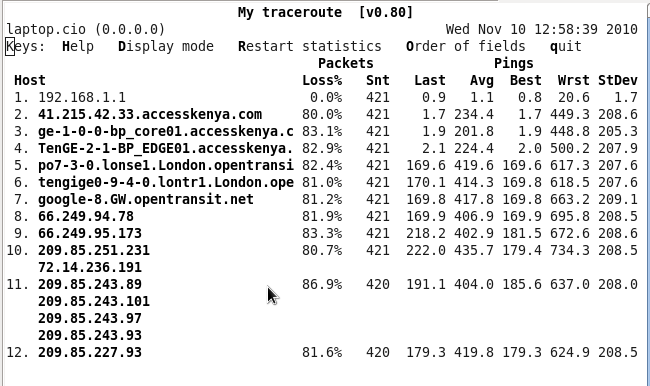Click the StDev column header
This screenshot has height=386, width=650.
click(x=618, y=80)
